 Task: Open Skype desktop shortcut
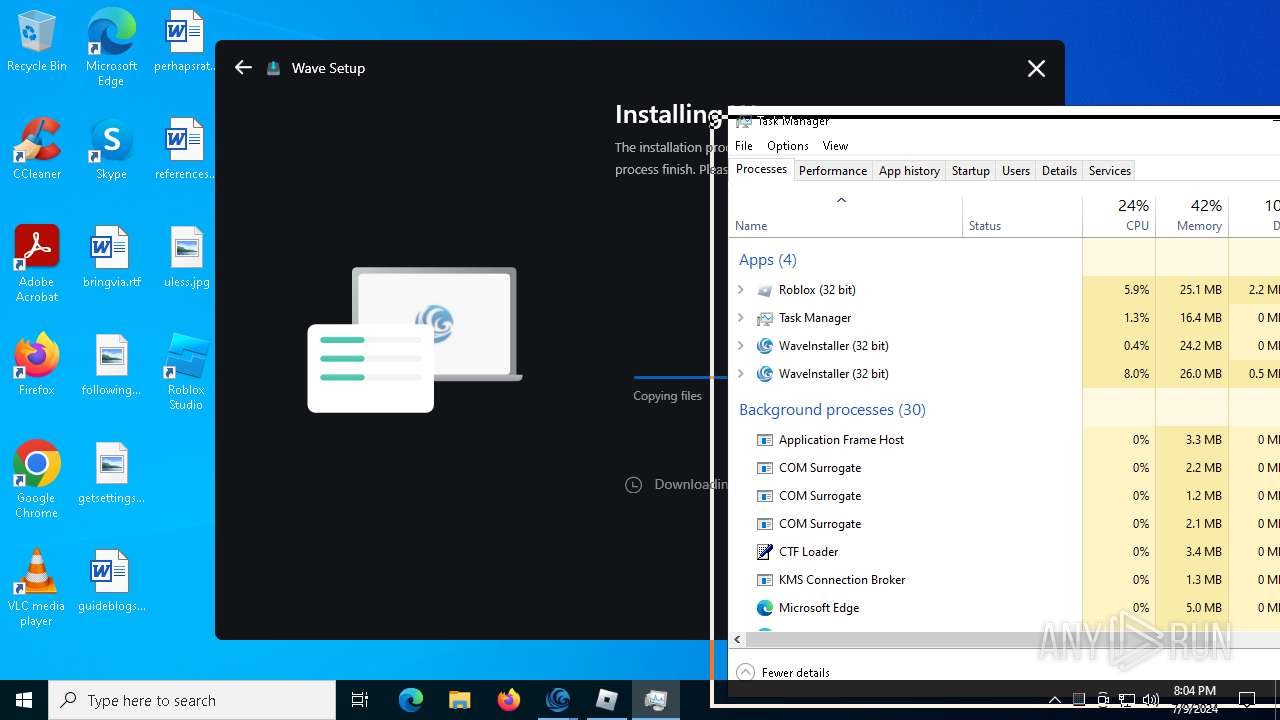pyautogui.click(x=111, y=150)
